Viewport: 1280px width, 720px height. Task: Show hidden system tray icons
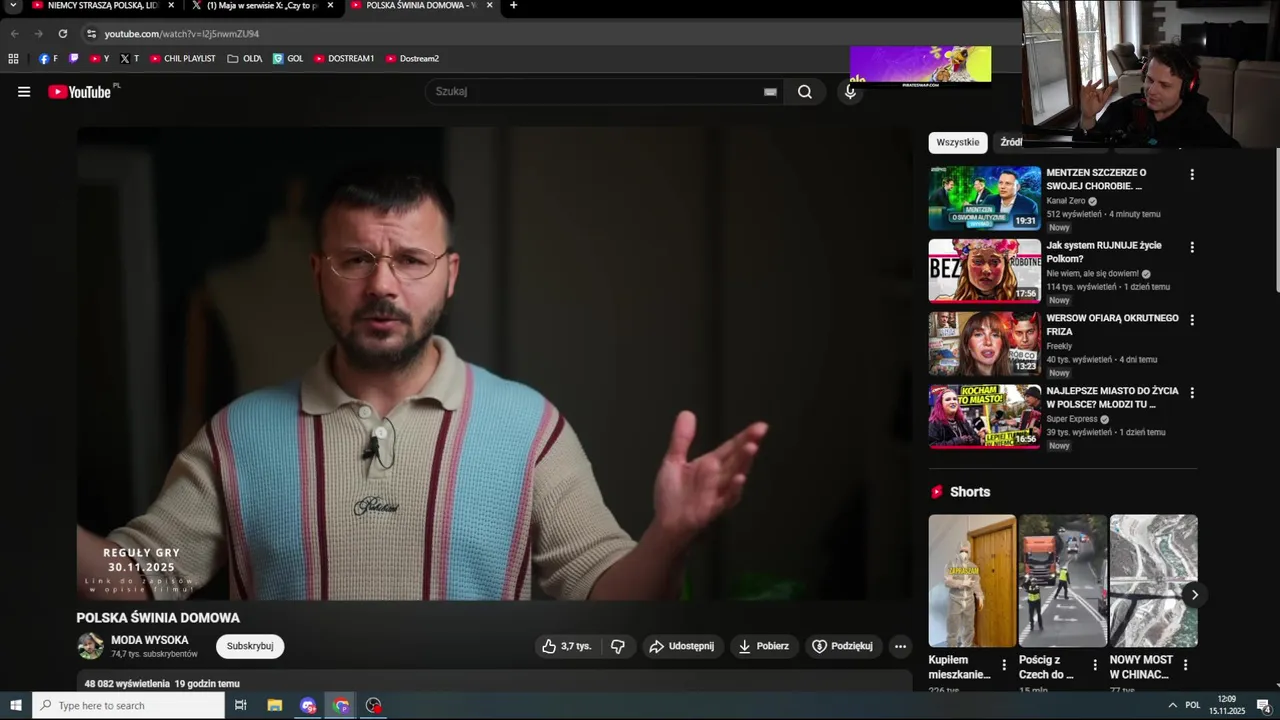click(1172, 705)
